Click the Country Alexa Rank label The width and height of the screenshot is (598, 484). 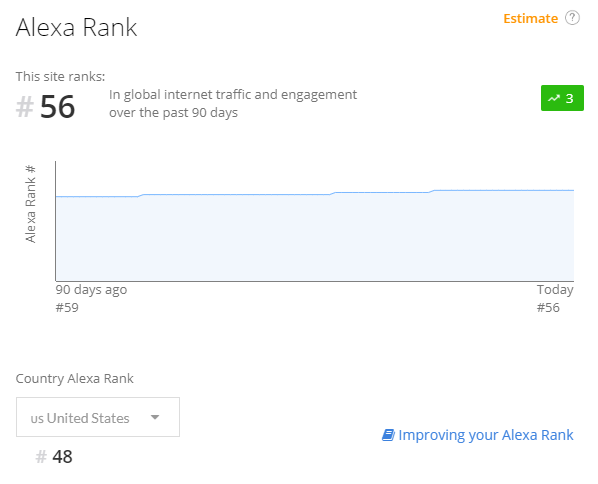pos(74,378)
